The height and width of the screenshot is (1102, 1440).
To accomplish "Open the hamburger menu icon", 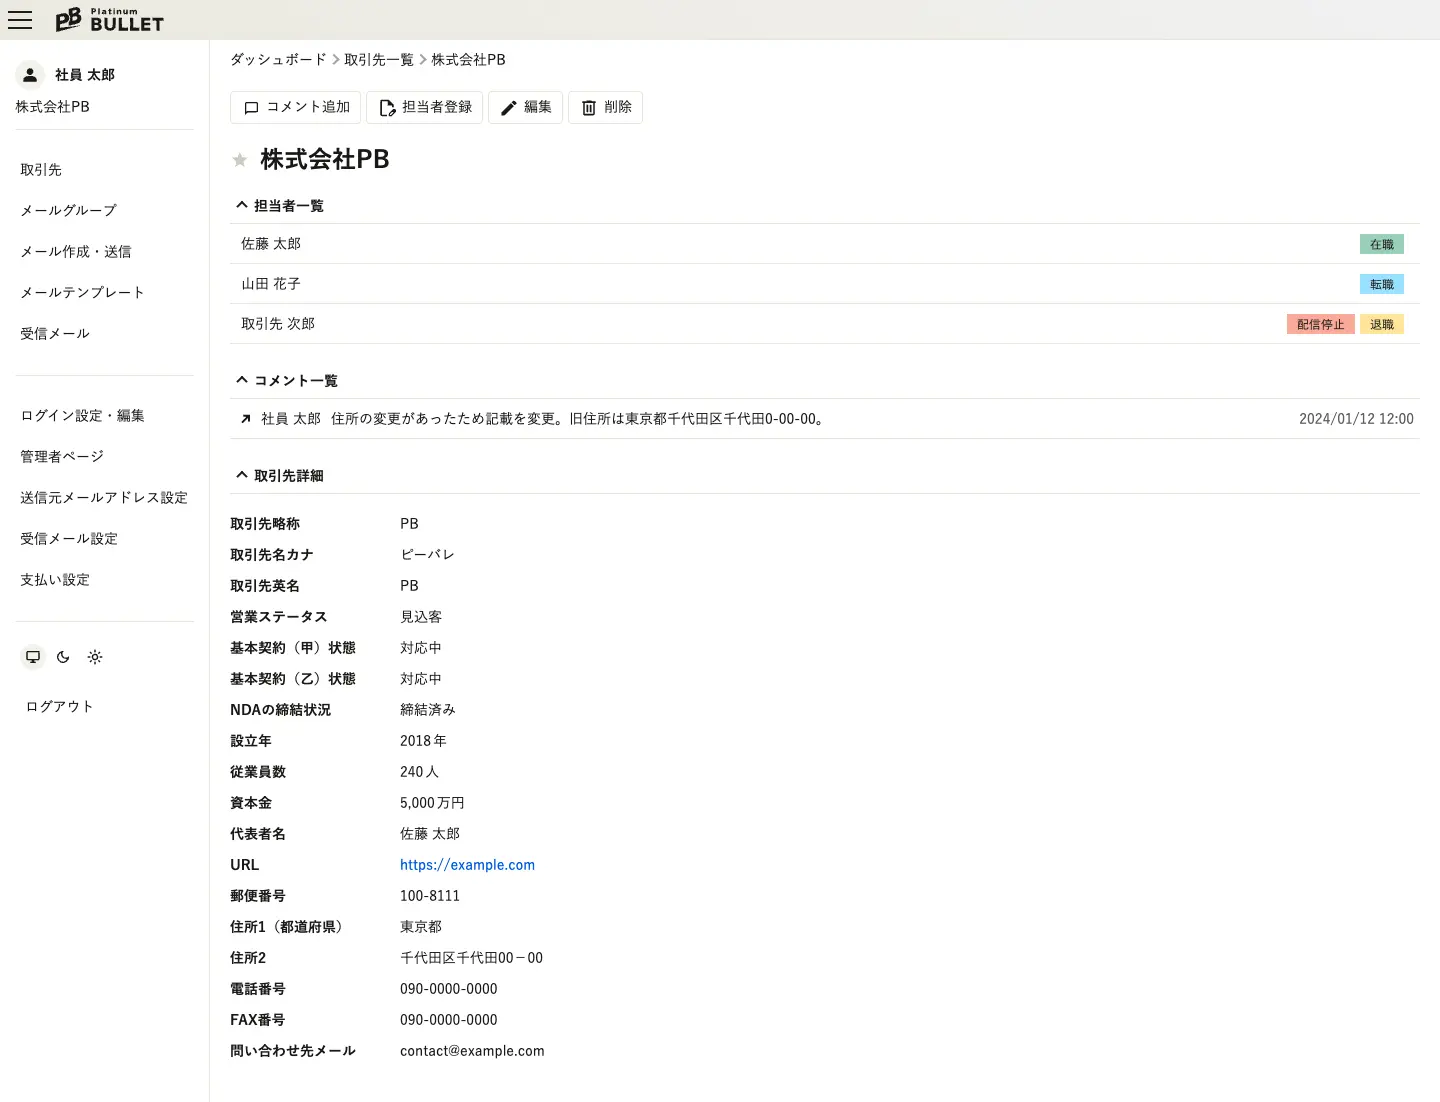I will pyautogui.click(x=20, y=20).
